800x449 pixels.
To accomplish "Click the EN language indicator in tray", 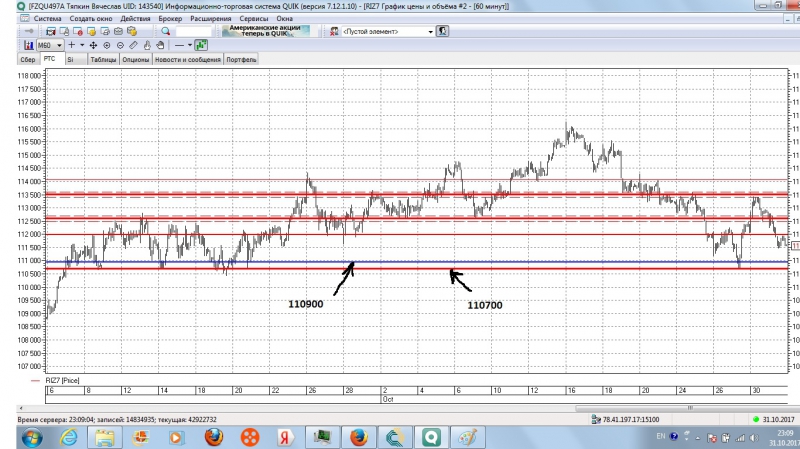I will click(x=660, y=437).
